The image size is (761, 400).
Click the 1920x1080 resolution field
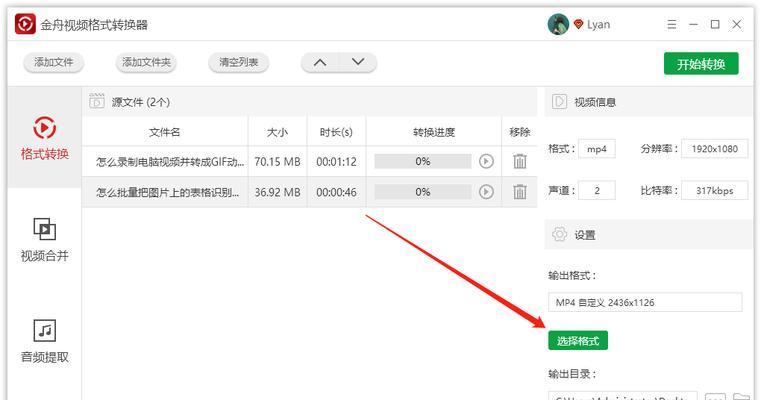click(714, 149)
